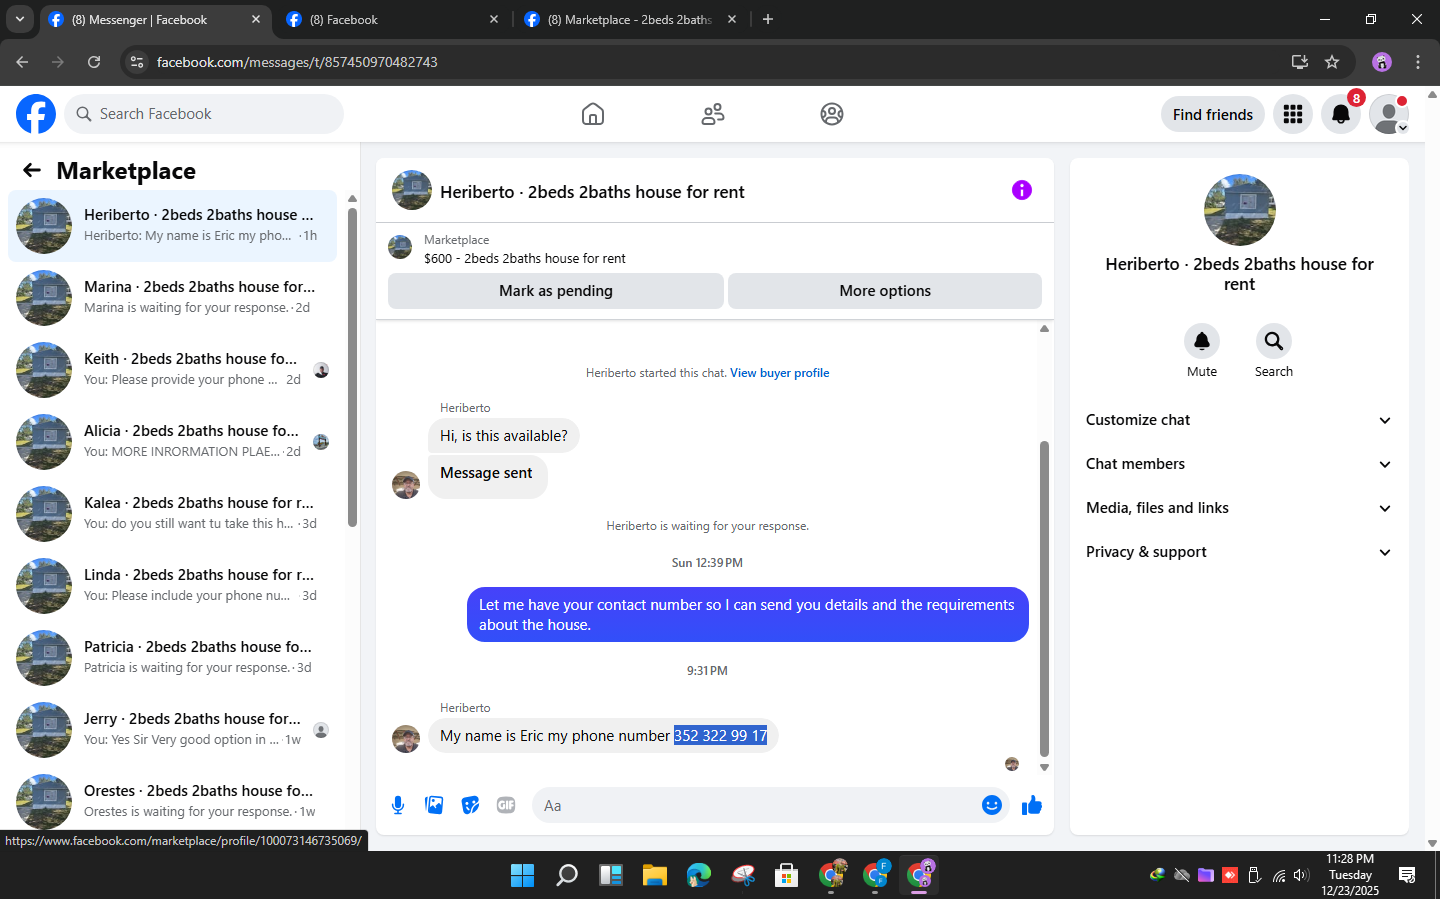This screenshot has width=1440, height=899.
Task: Open the Home feed icon
Action: (593, 114)
